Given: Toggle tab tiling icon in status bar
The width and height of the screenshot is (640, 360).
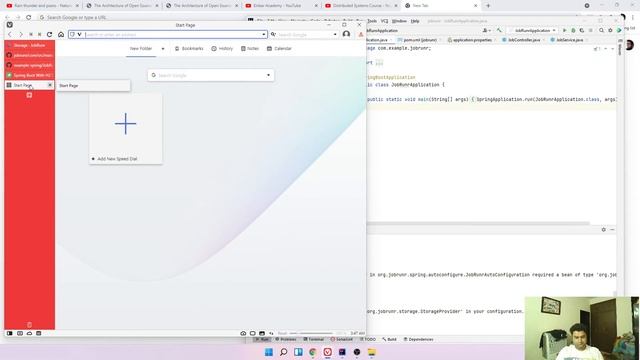Looking at the screenshot, I should (x=253, y=333).
